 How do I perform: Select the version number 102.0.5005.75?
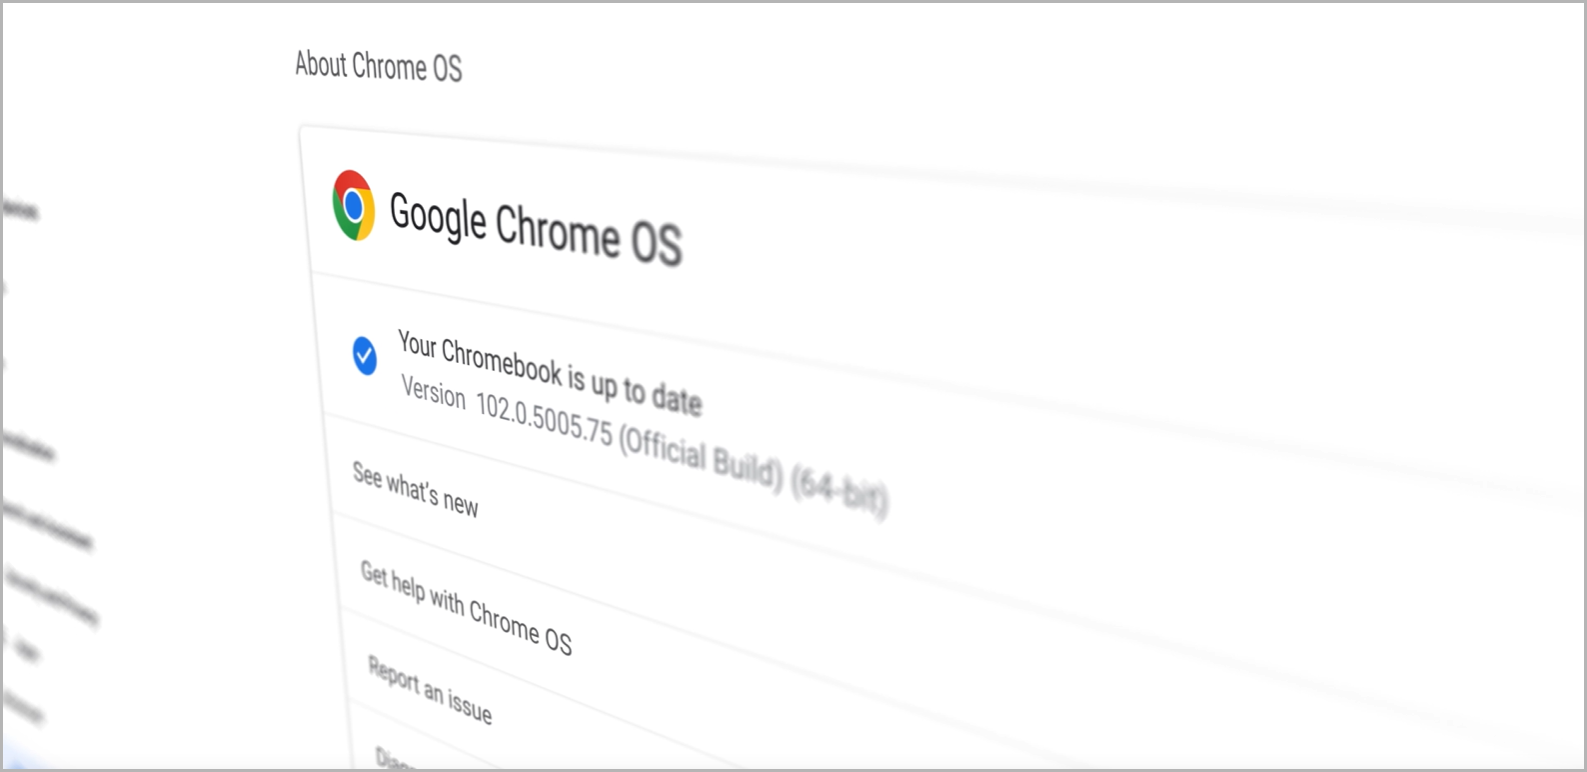(543, 418)
